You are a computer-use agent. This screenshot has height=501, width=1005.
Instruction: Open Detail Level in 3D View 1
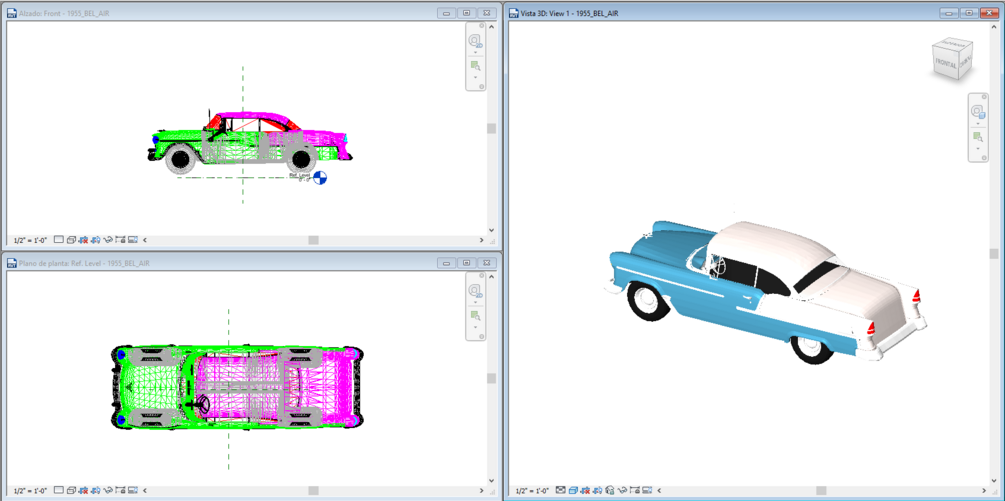point(561,490)
